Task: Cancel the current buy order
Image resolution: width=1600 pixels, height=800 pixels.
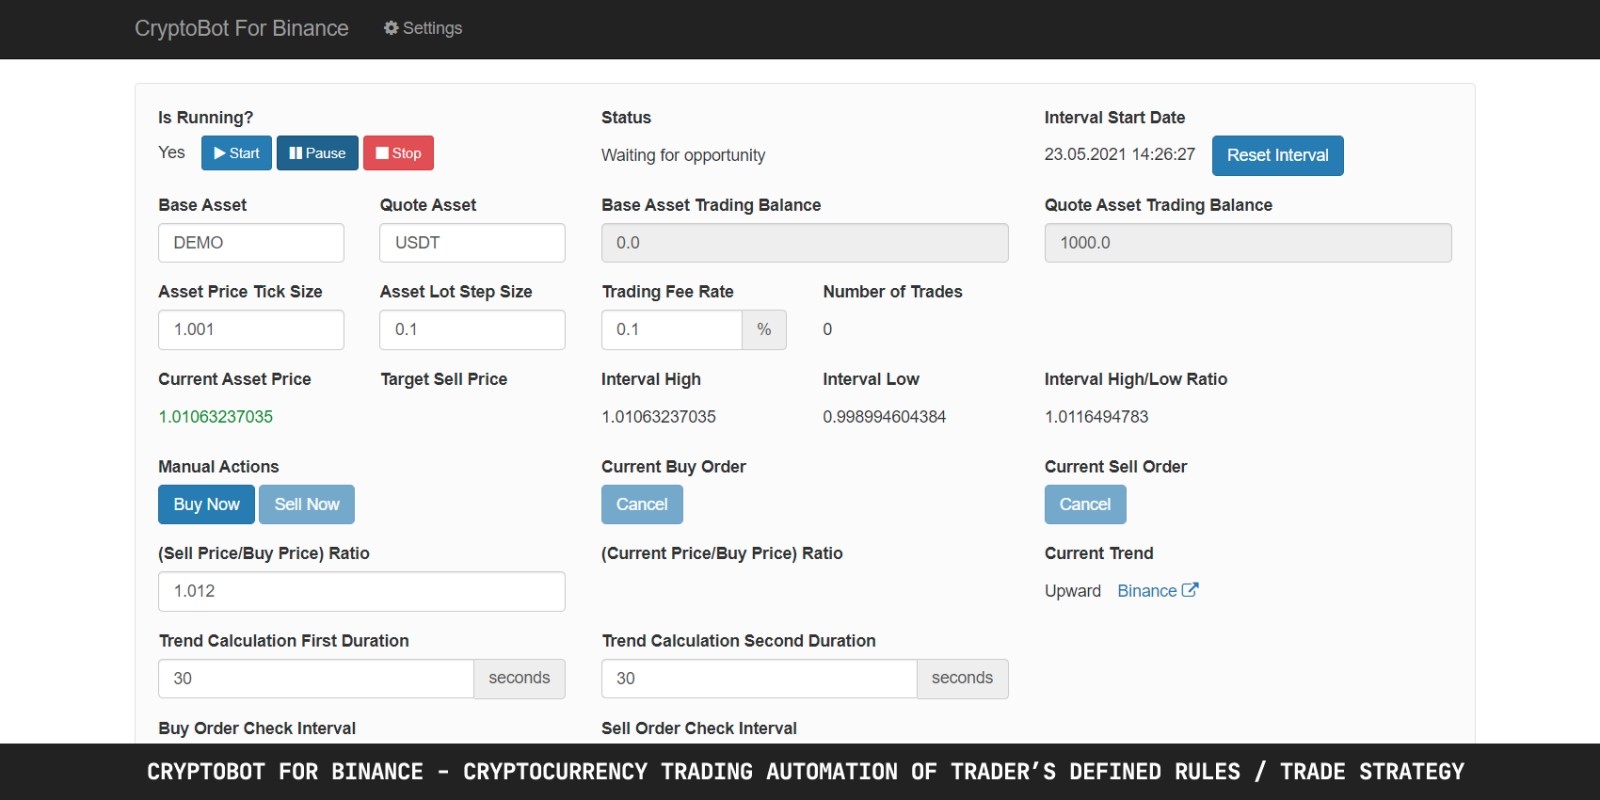Action: (642, 504)
